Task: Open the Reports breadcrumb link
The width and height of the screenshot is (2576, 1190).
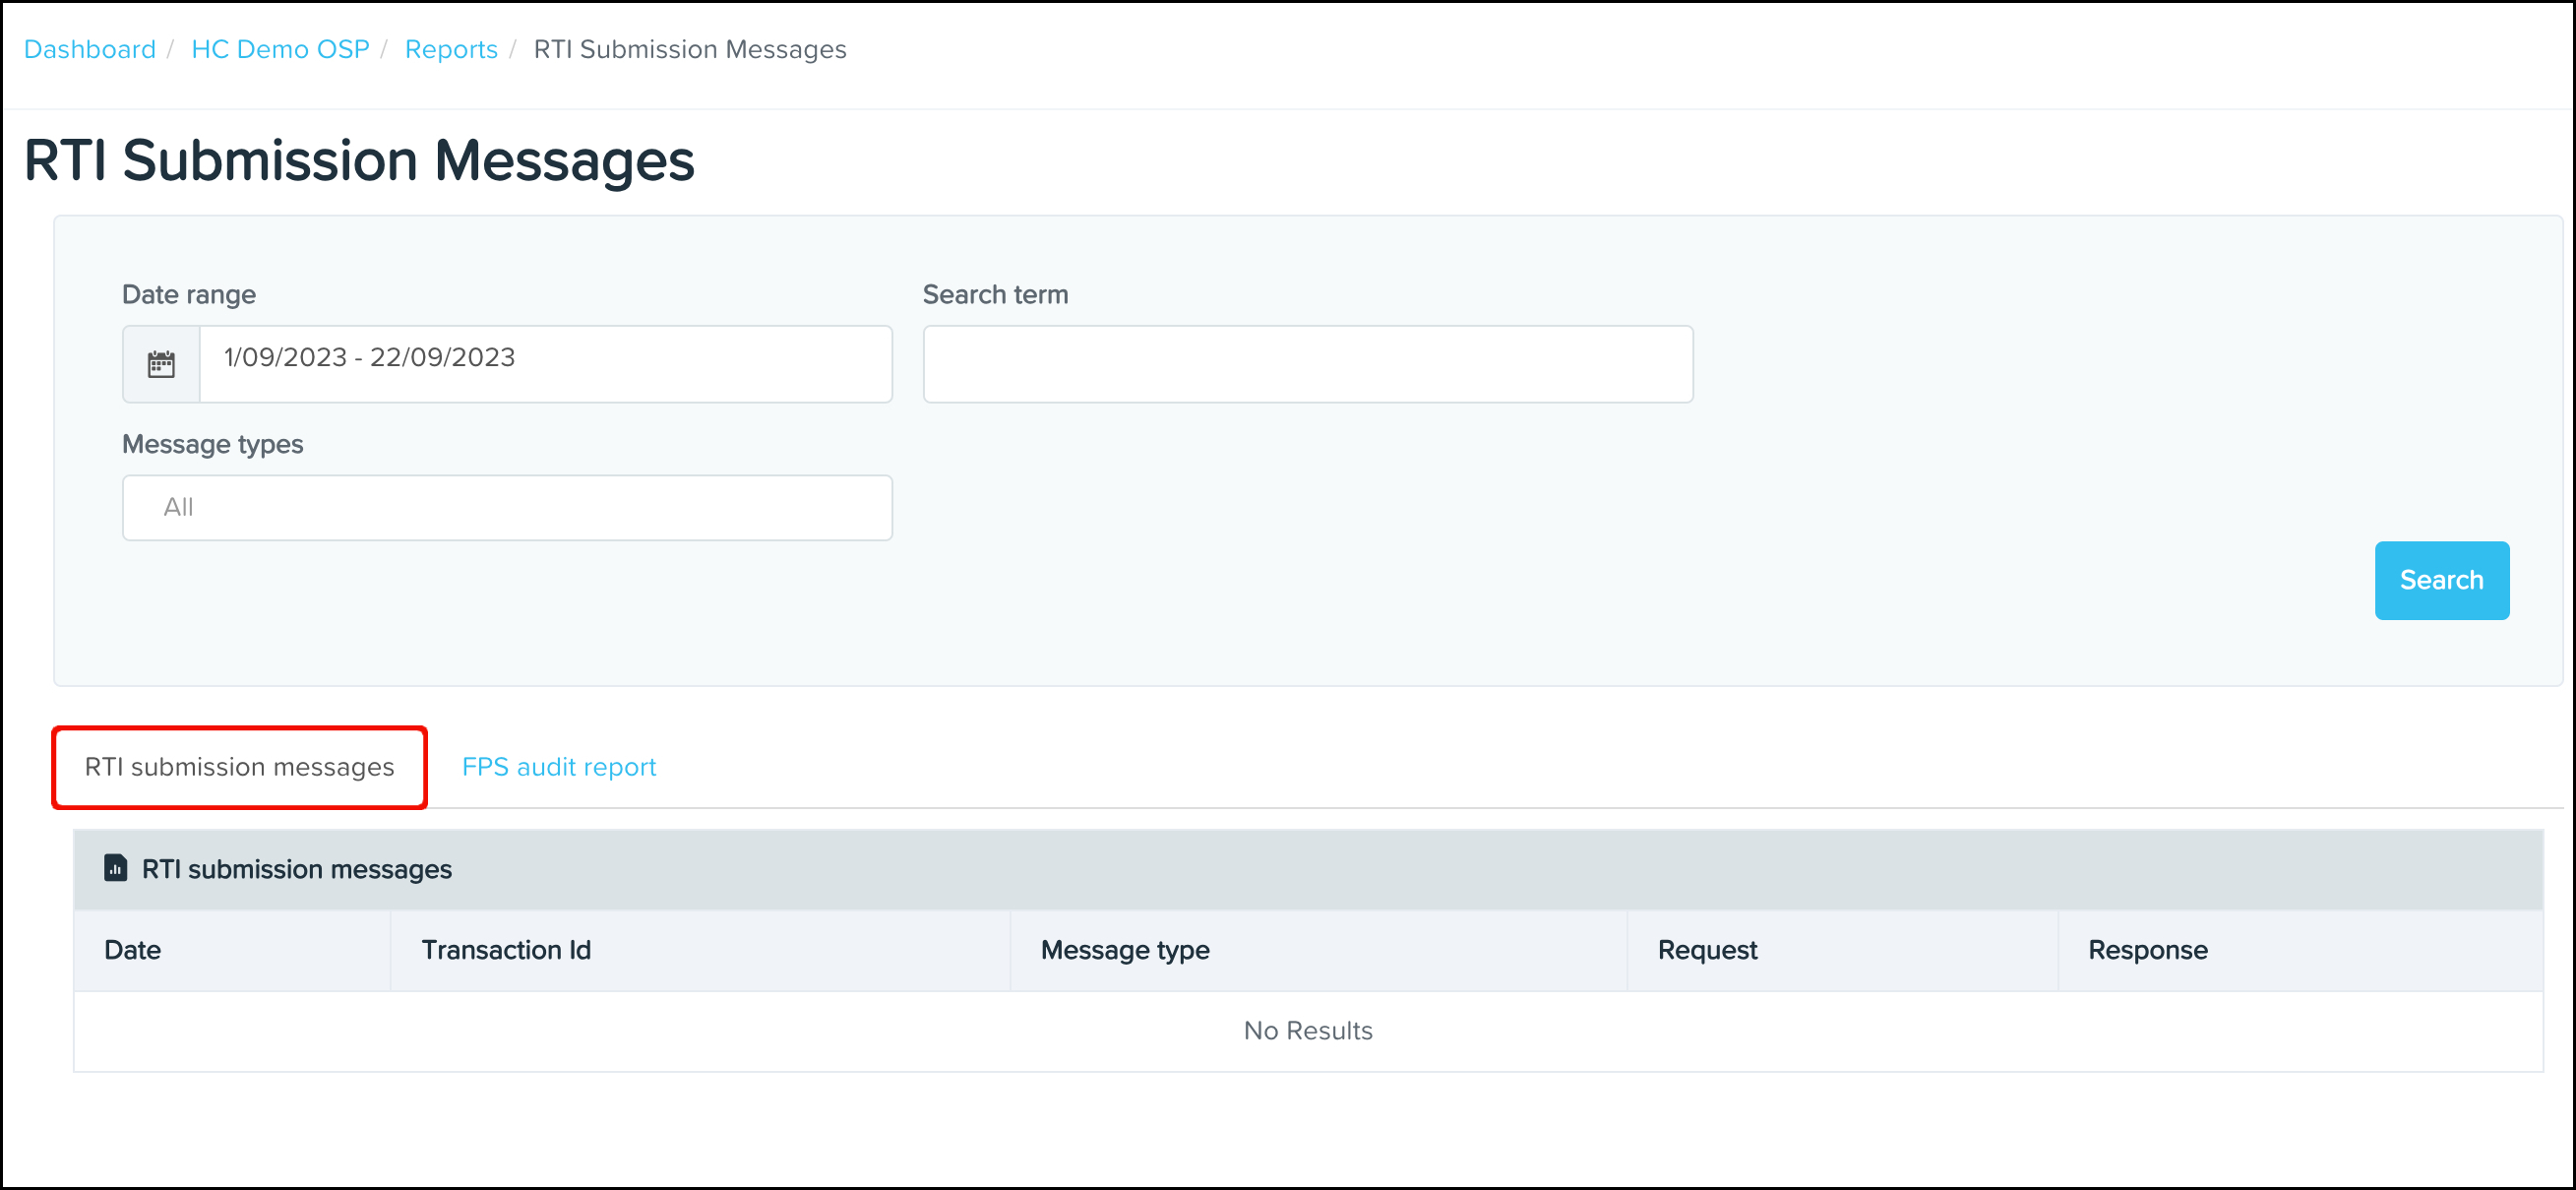Action: click(451, 48)
